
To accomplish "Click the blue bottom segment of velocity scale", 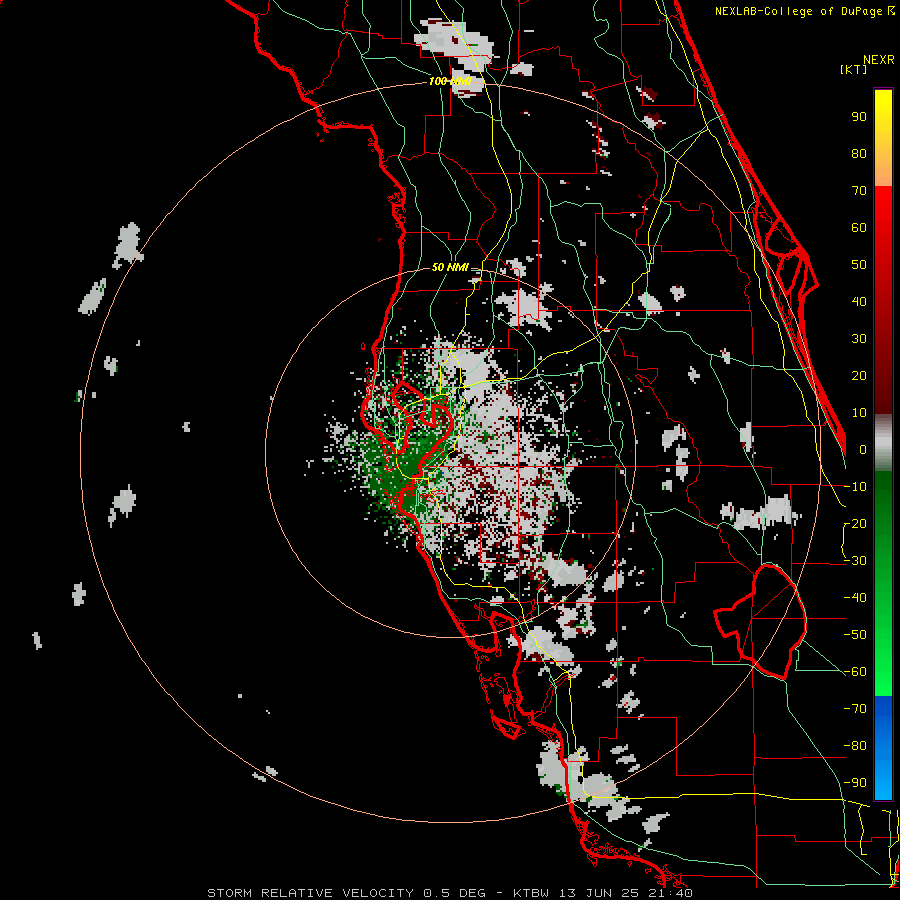I will (883, 747).
